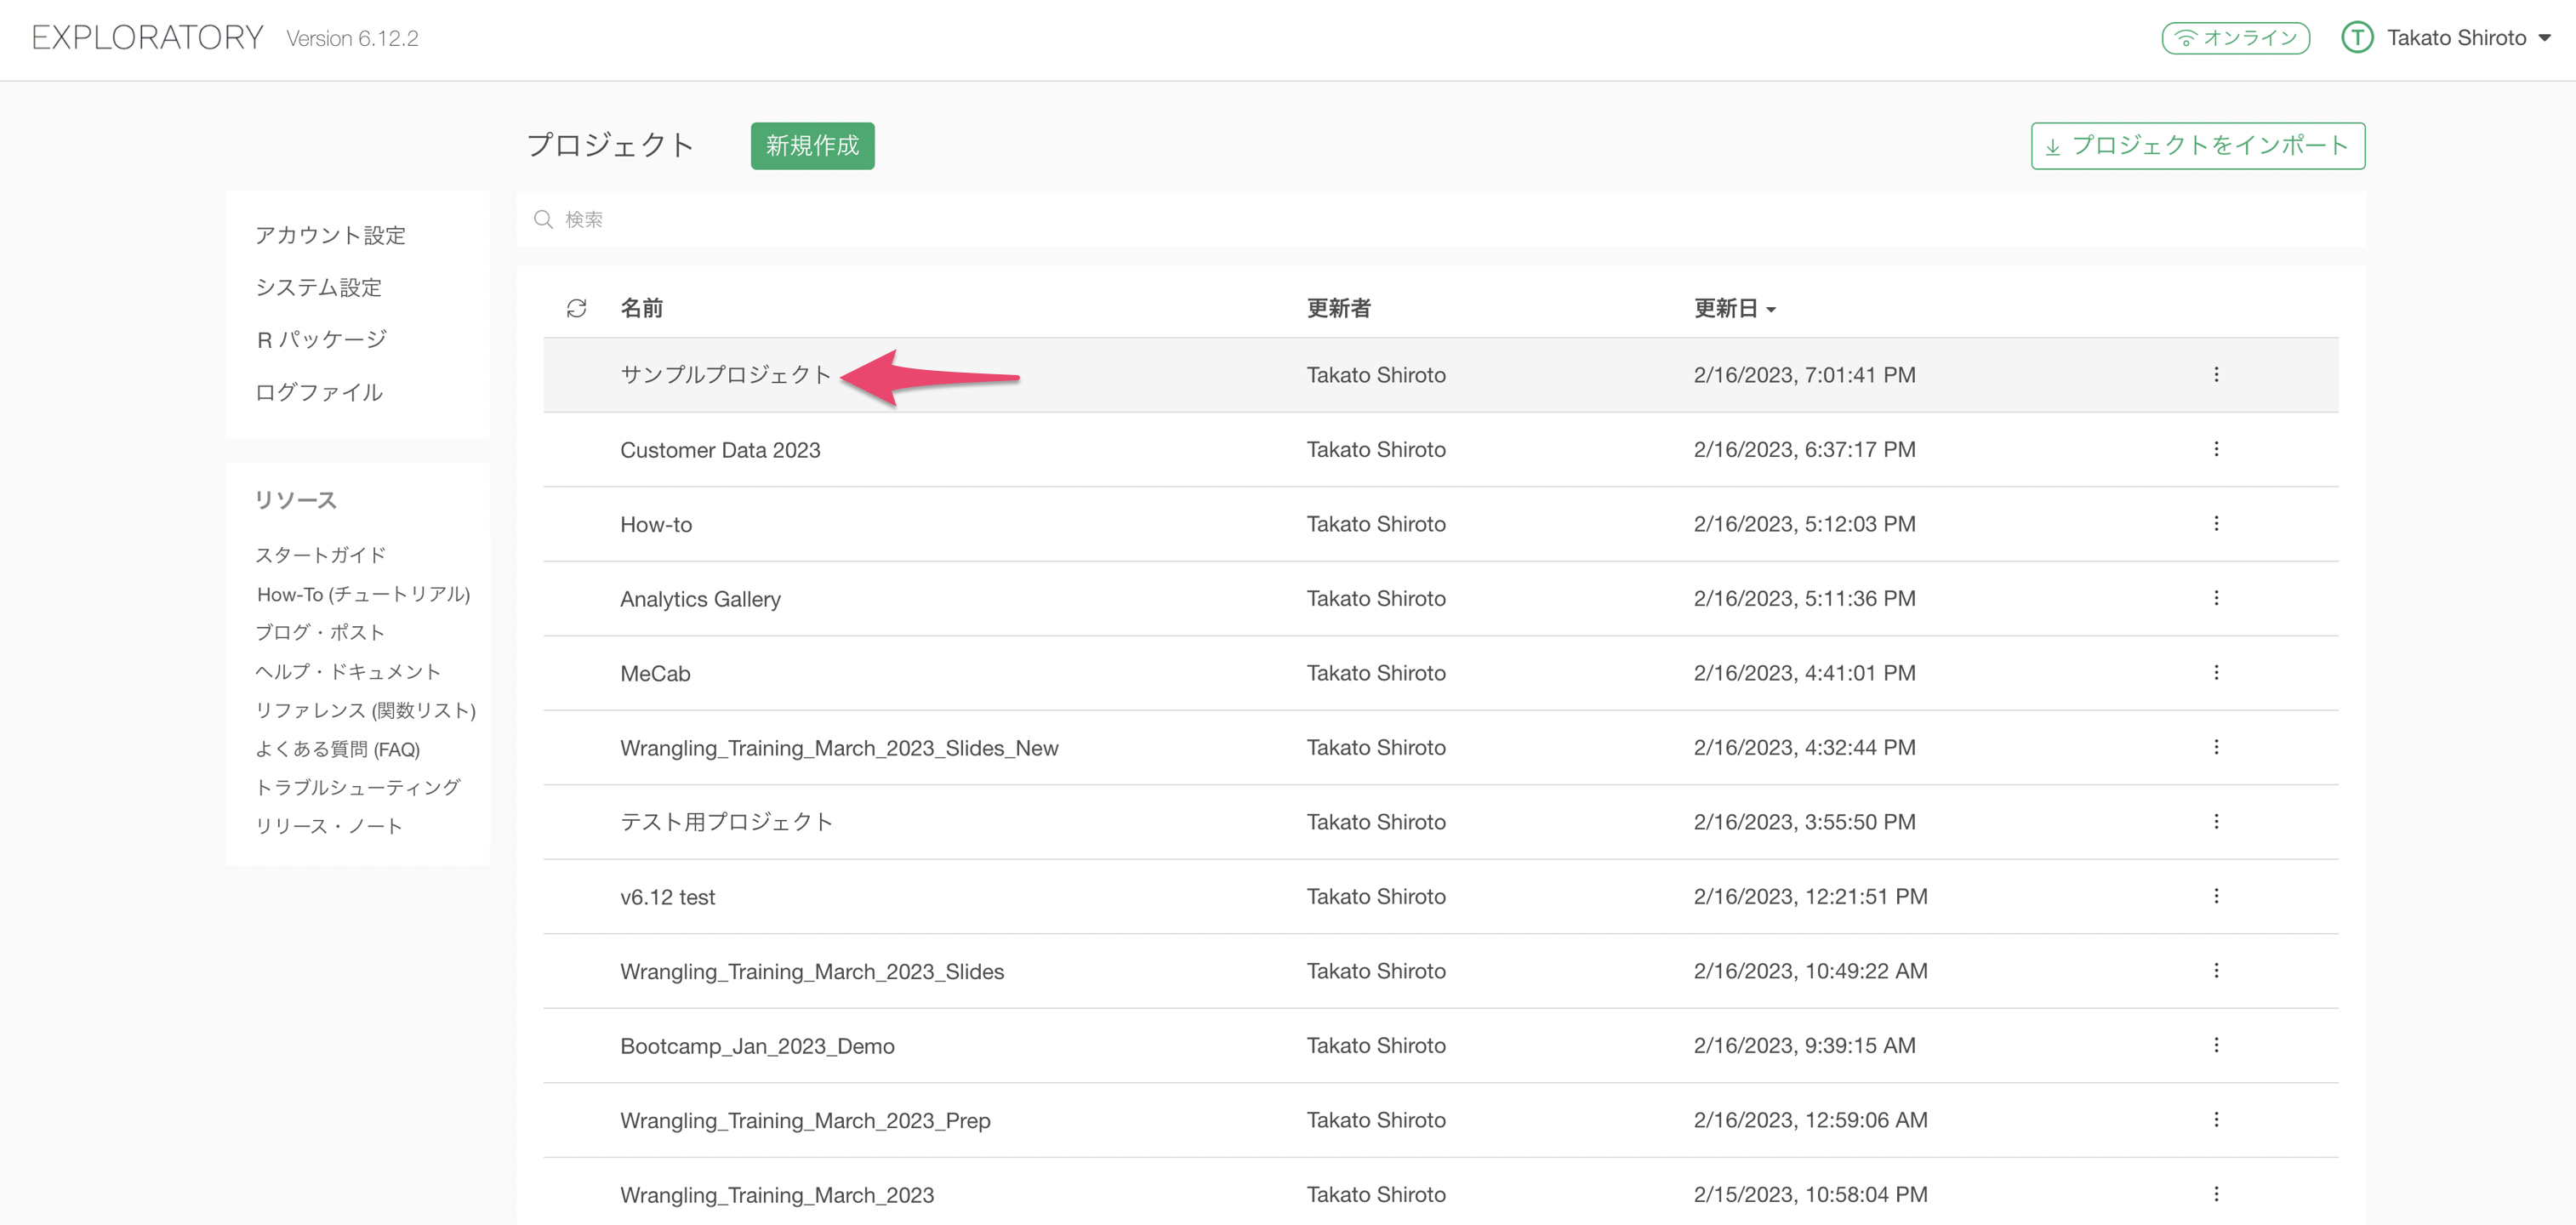
Task: Open the MeCab project
Action: click(x=655, y=673)
